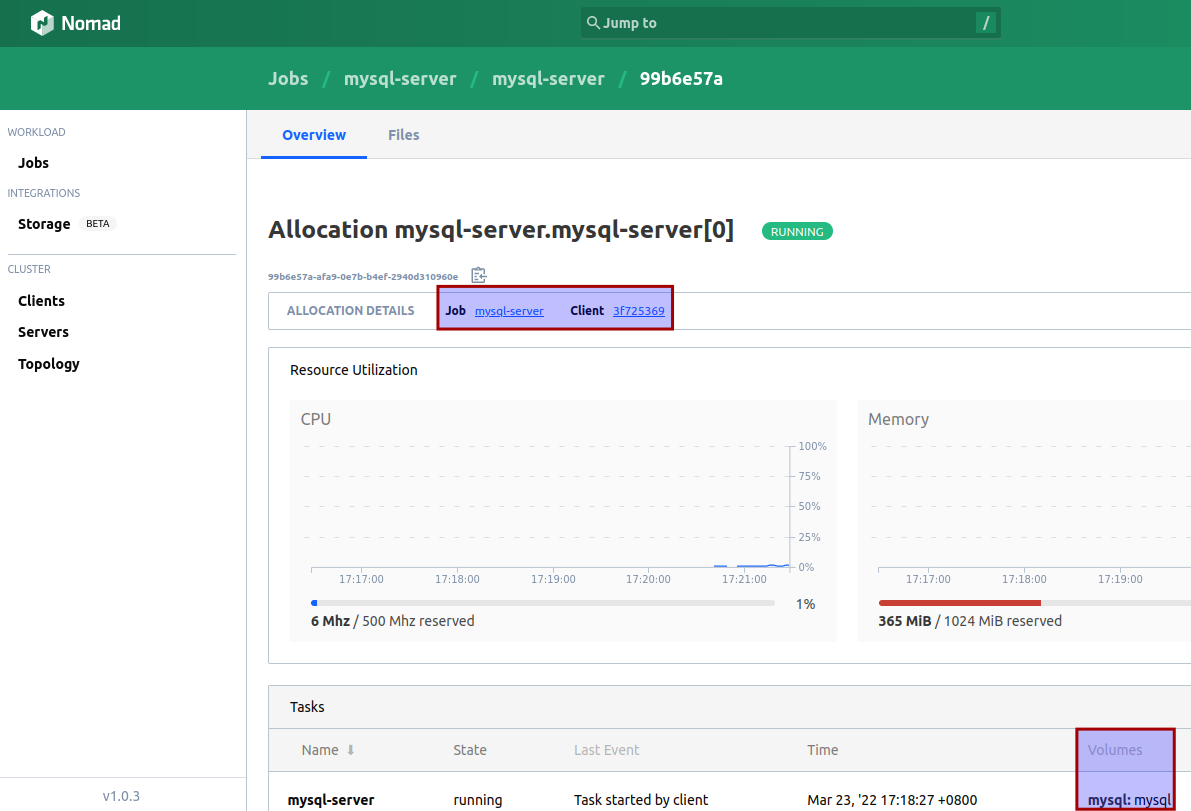This screenshot has width=1191, height=811.
Task: Click '365 MiB / 1024 MiB reserved' text
Action: (970, 621)
